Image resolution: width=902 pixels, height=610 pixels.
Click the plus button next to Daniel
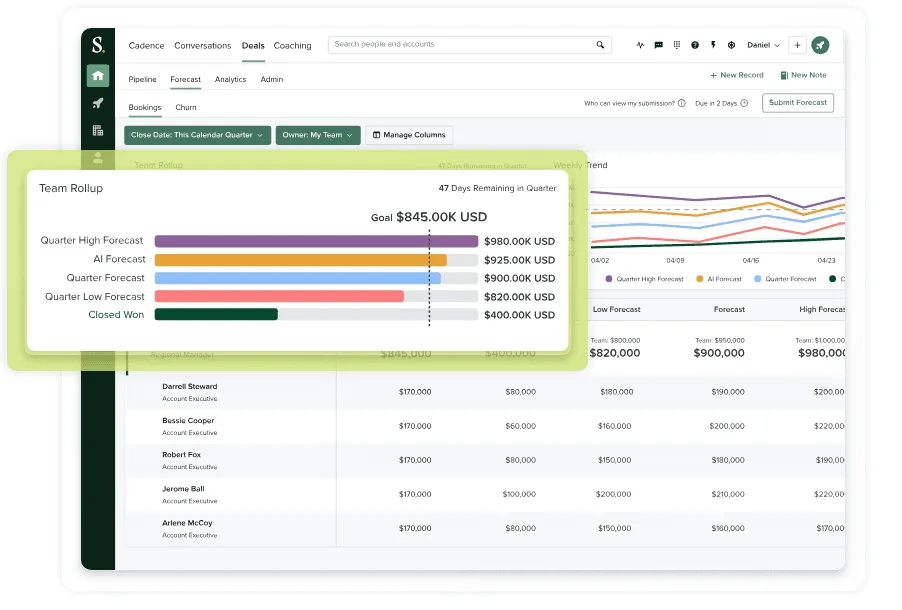pos(797,45)
